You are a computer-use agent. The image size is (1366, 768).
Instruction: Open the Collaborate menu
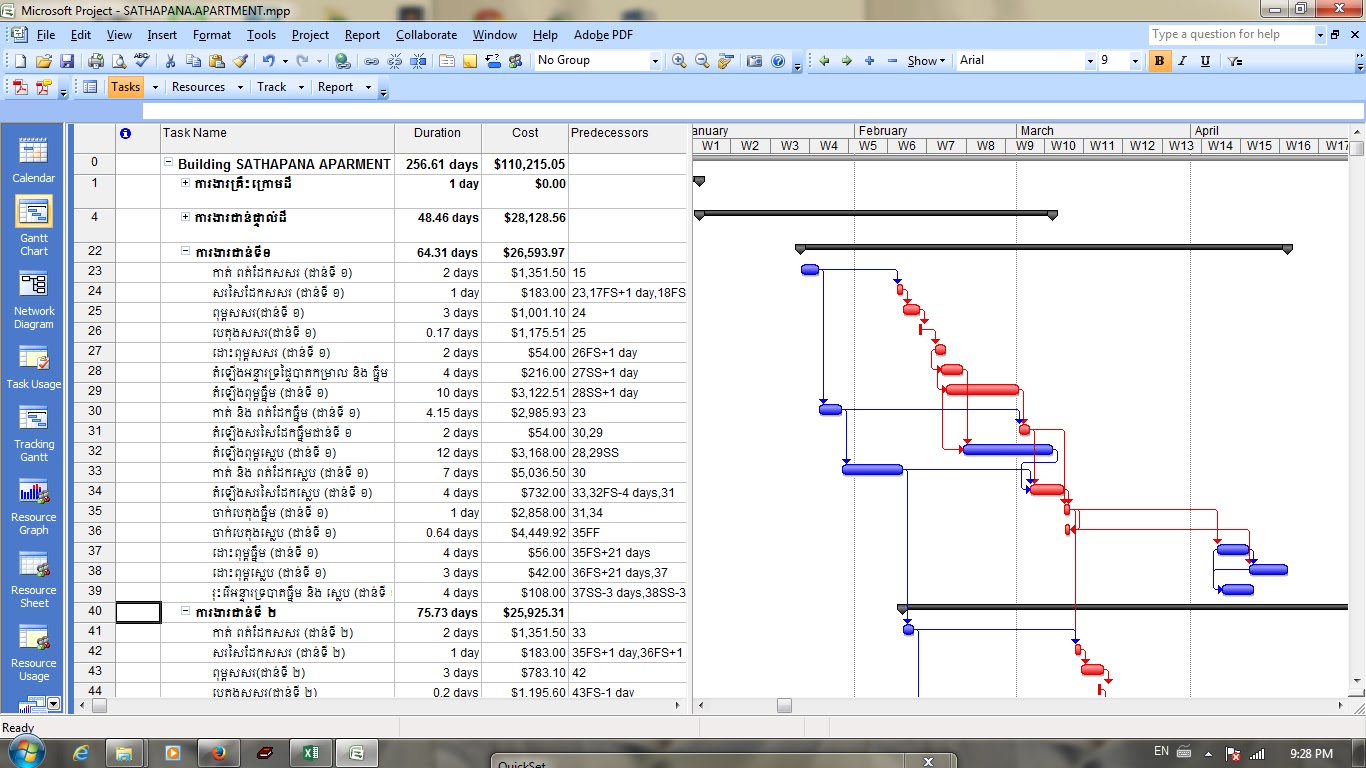pyautogui.click(x=426, y=35)
